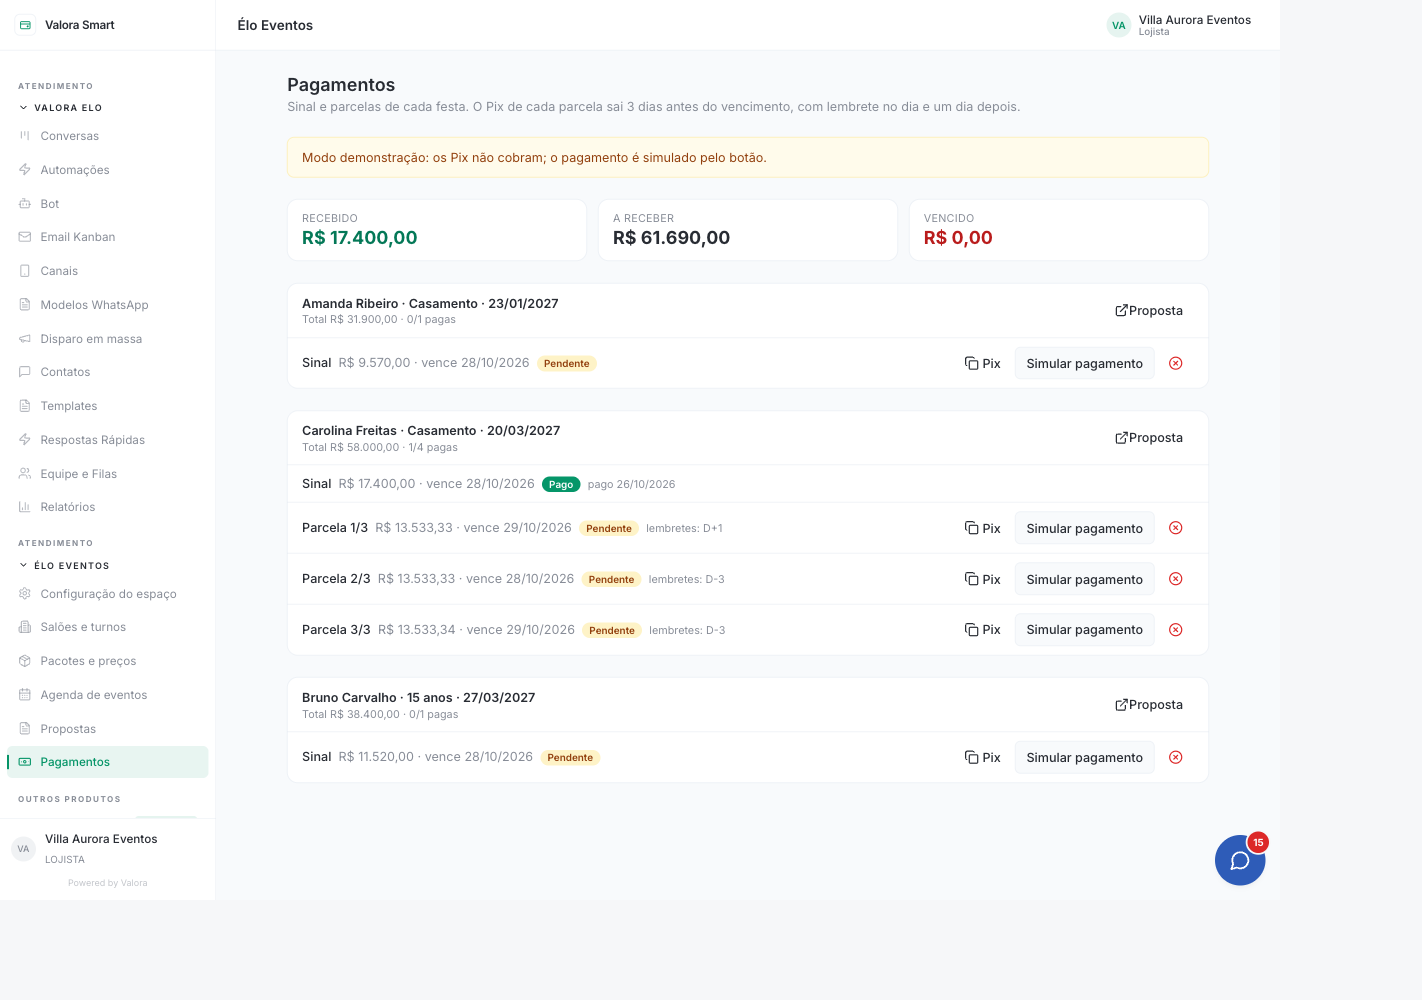Go to Propostas in the sidebar
Viewport: 1422px width, 1000px height.
click(108, 729)
